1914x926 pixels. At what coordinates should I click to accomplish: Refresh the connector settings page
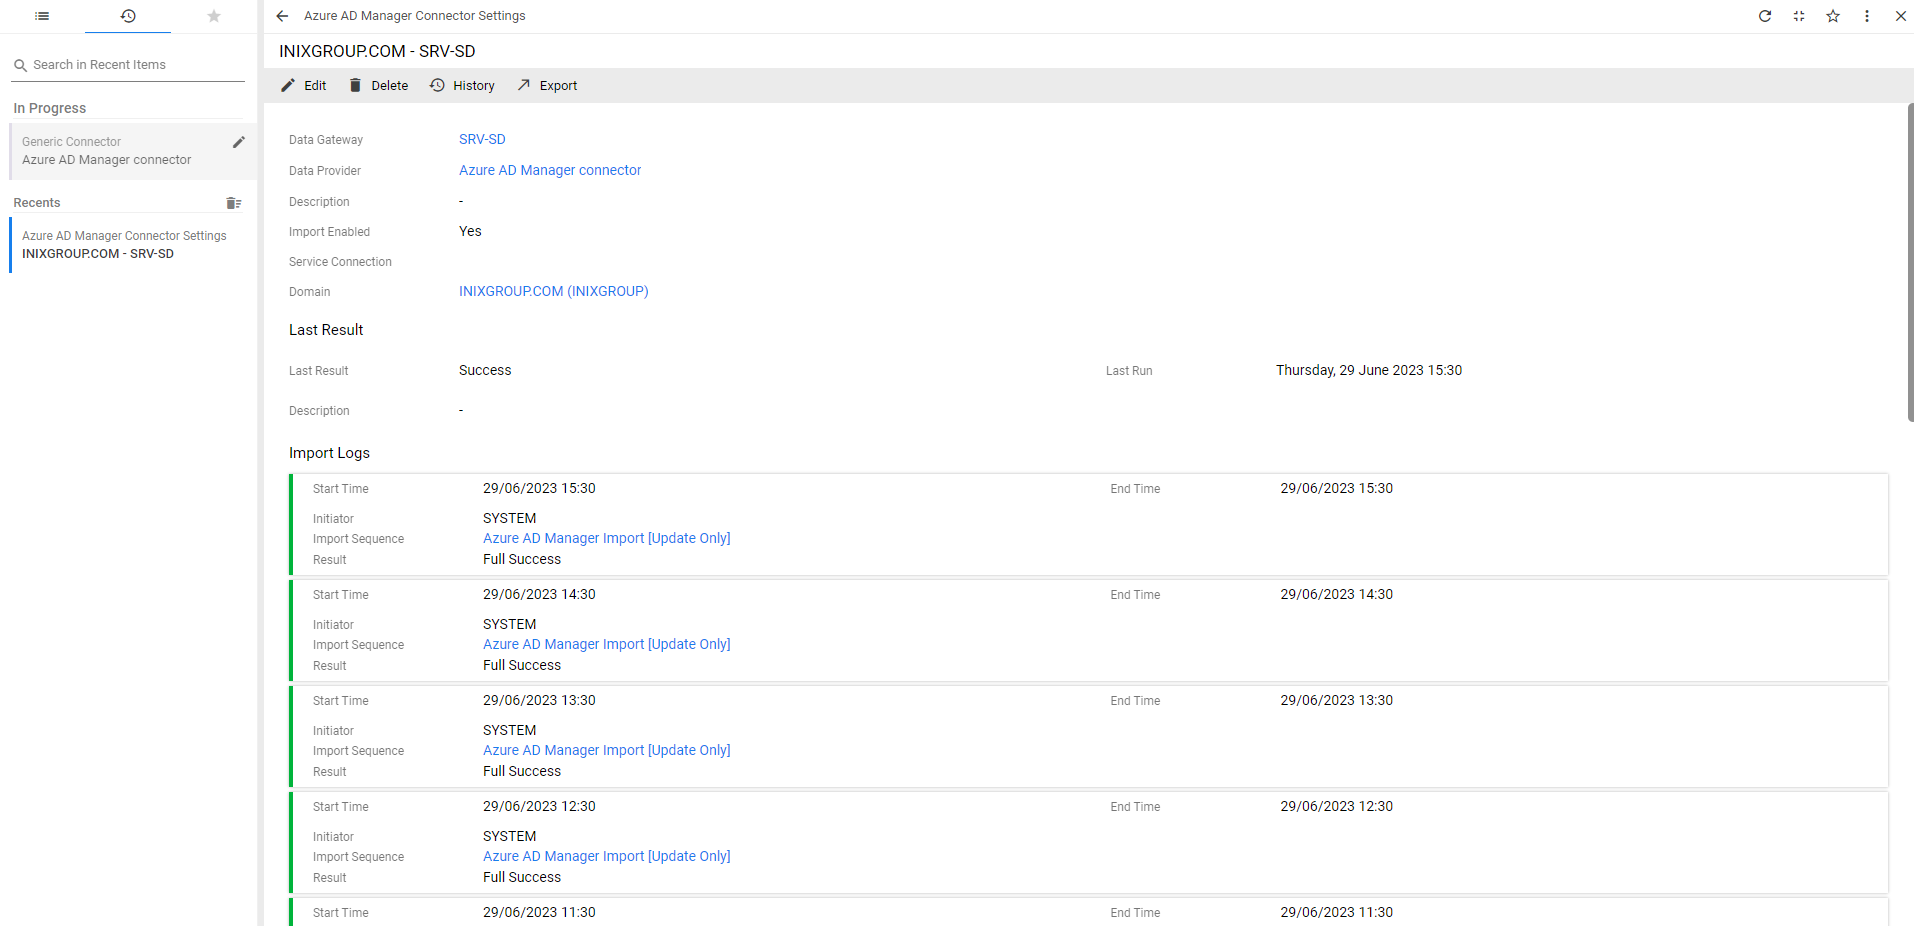tap(1765, 16)
